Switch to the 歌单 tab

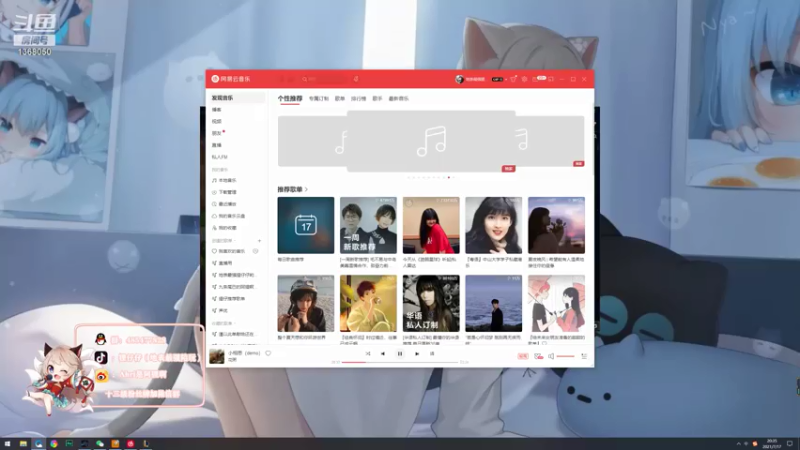(340, 98)
